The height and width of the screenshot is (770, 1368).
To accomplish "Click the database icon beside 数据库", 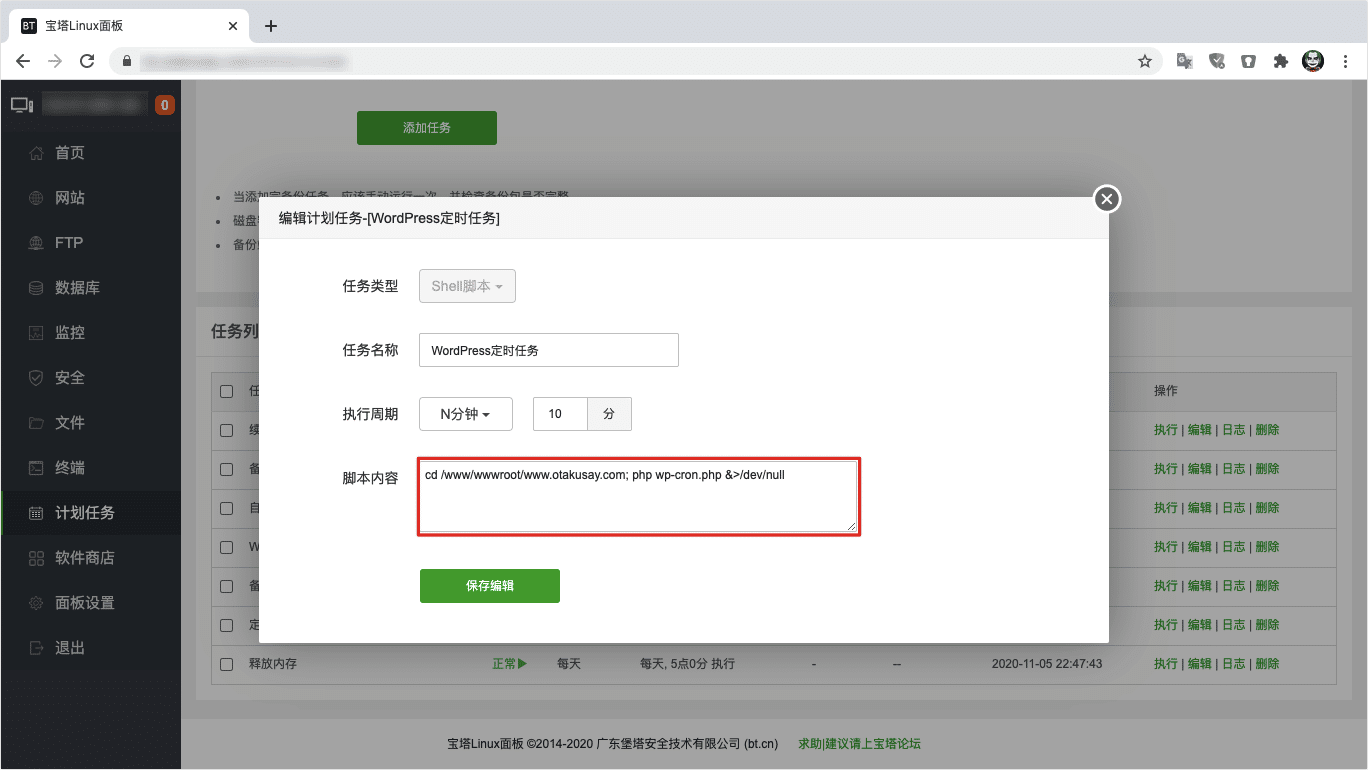I will click(x=36, y=288).
